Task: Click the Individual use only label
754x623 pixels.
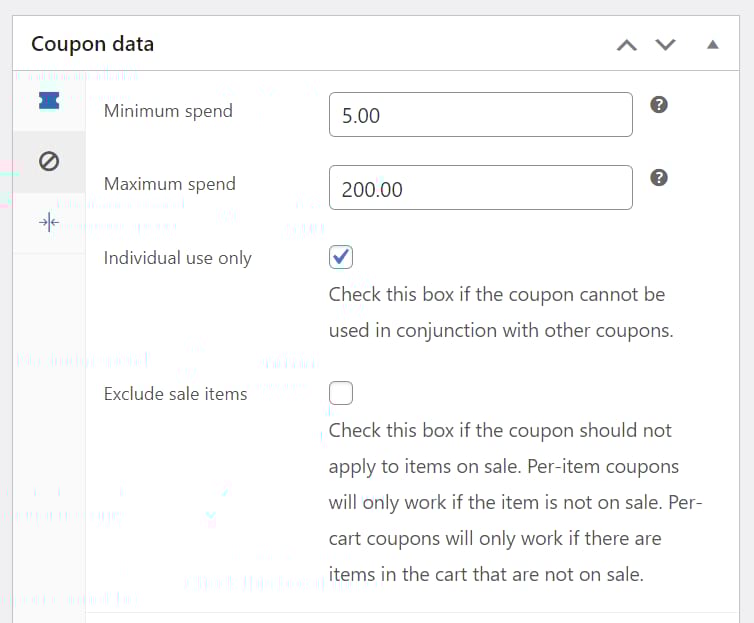Action: (x=177, y=258)
